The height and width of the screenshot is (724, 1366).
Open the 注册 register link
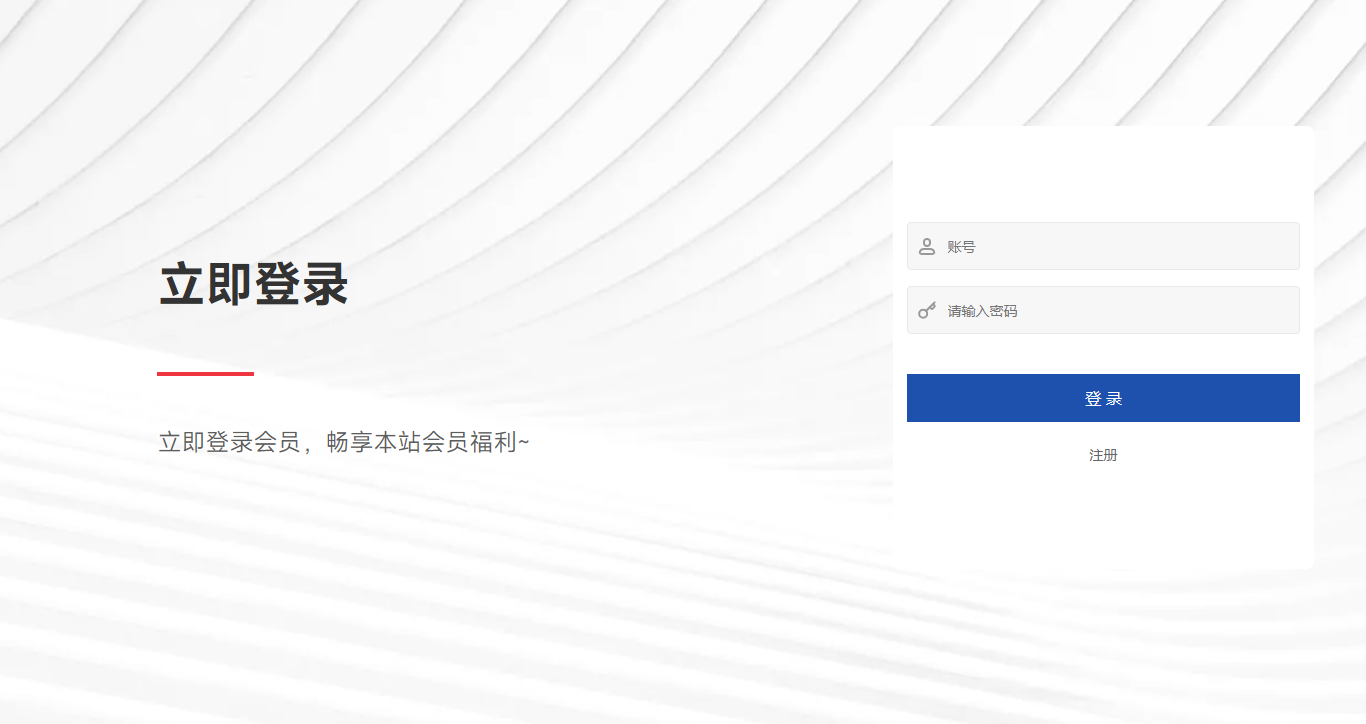(1103, 455)
